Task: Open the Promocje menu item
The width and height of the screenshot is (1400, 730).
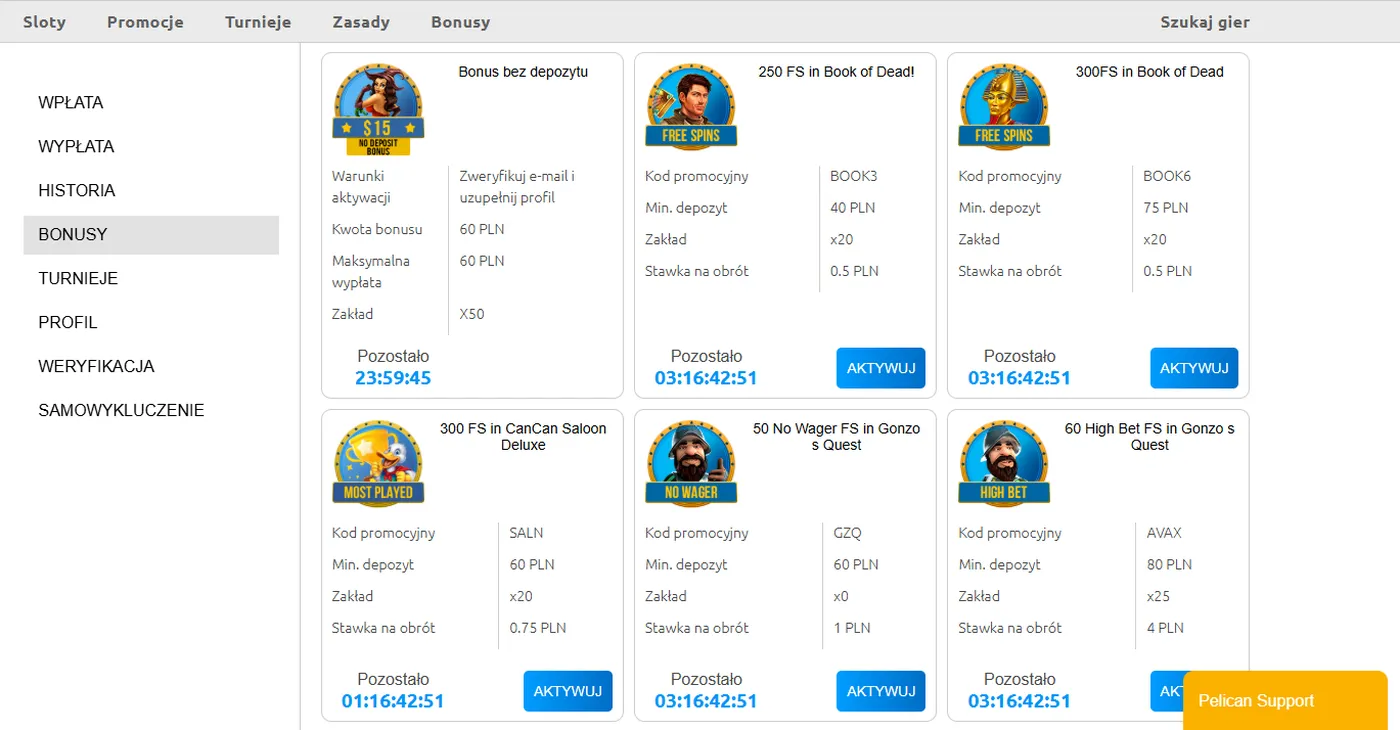Action: pos(145,22)
